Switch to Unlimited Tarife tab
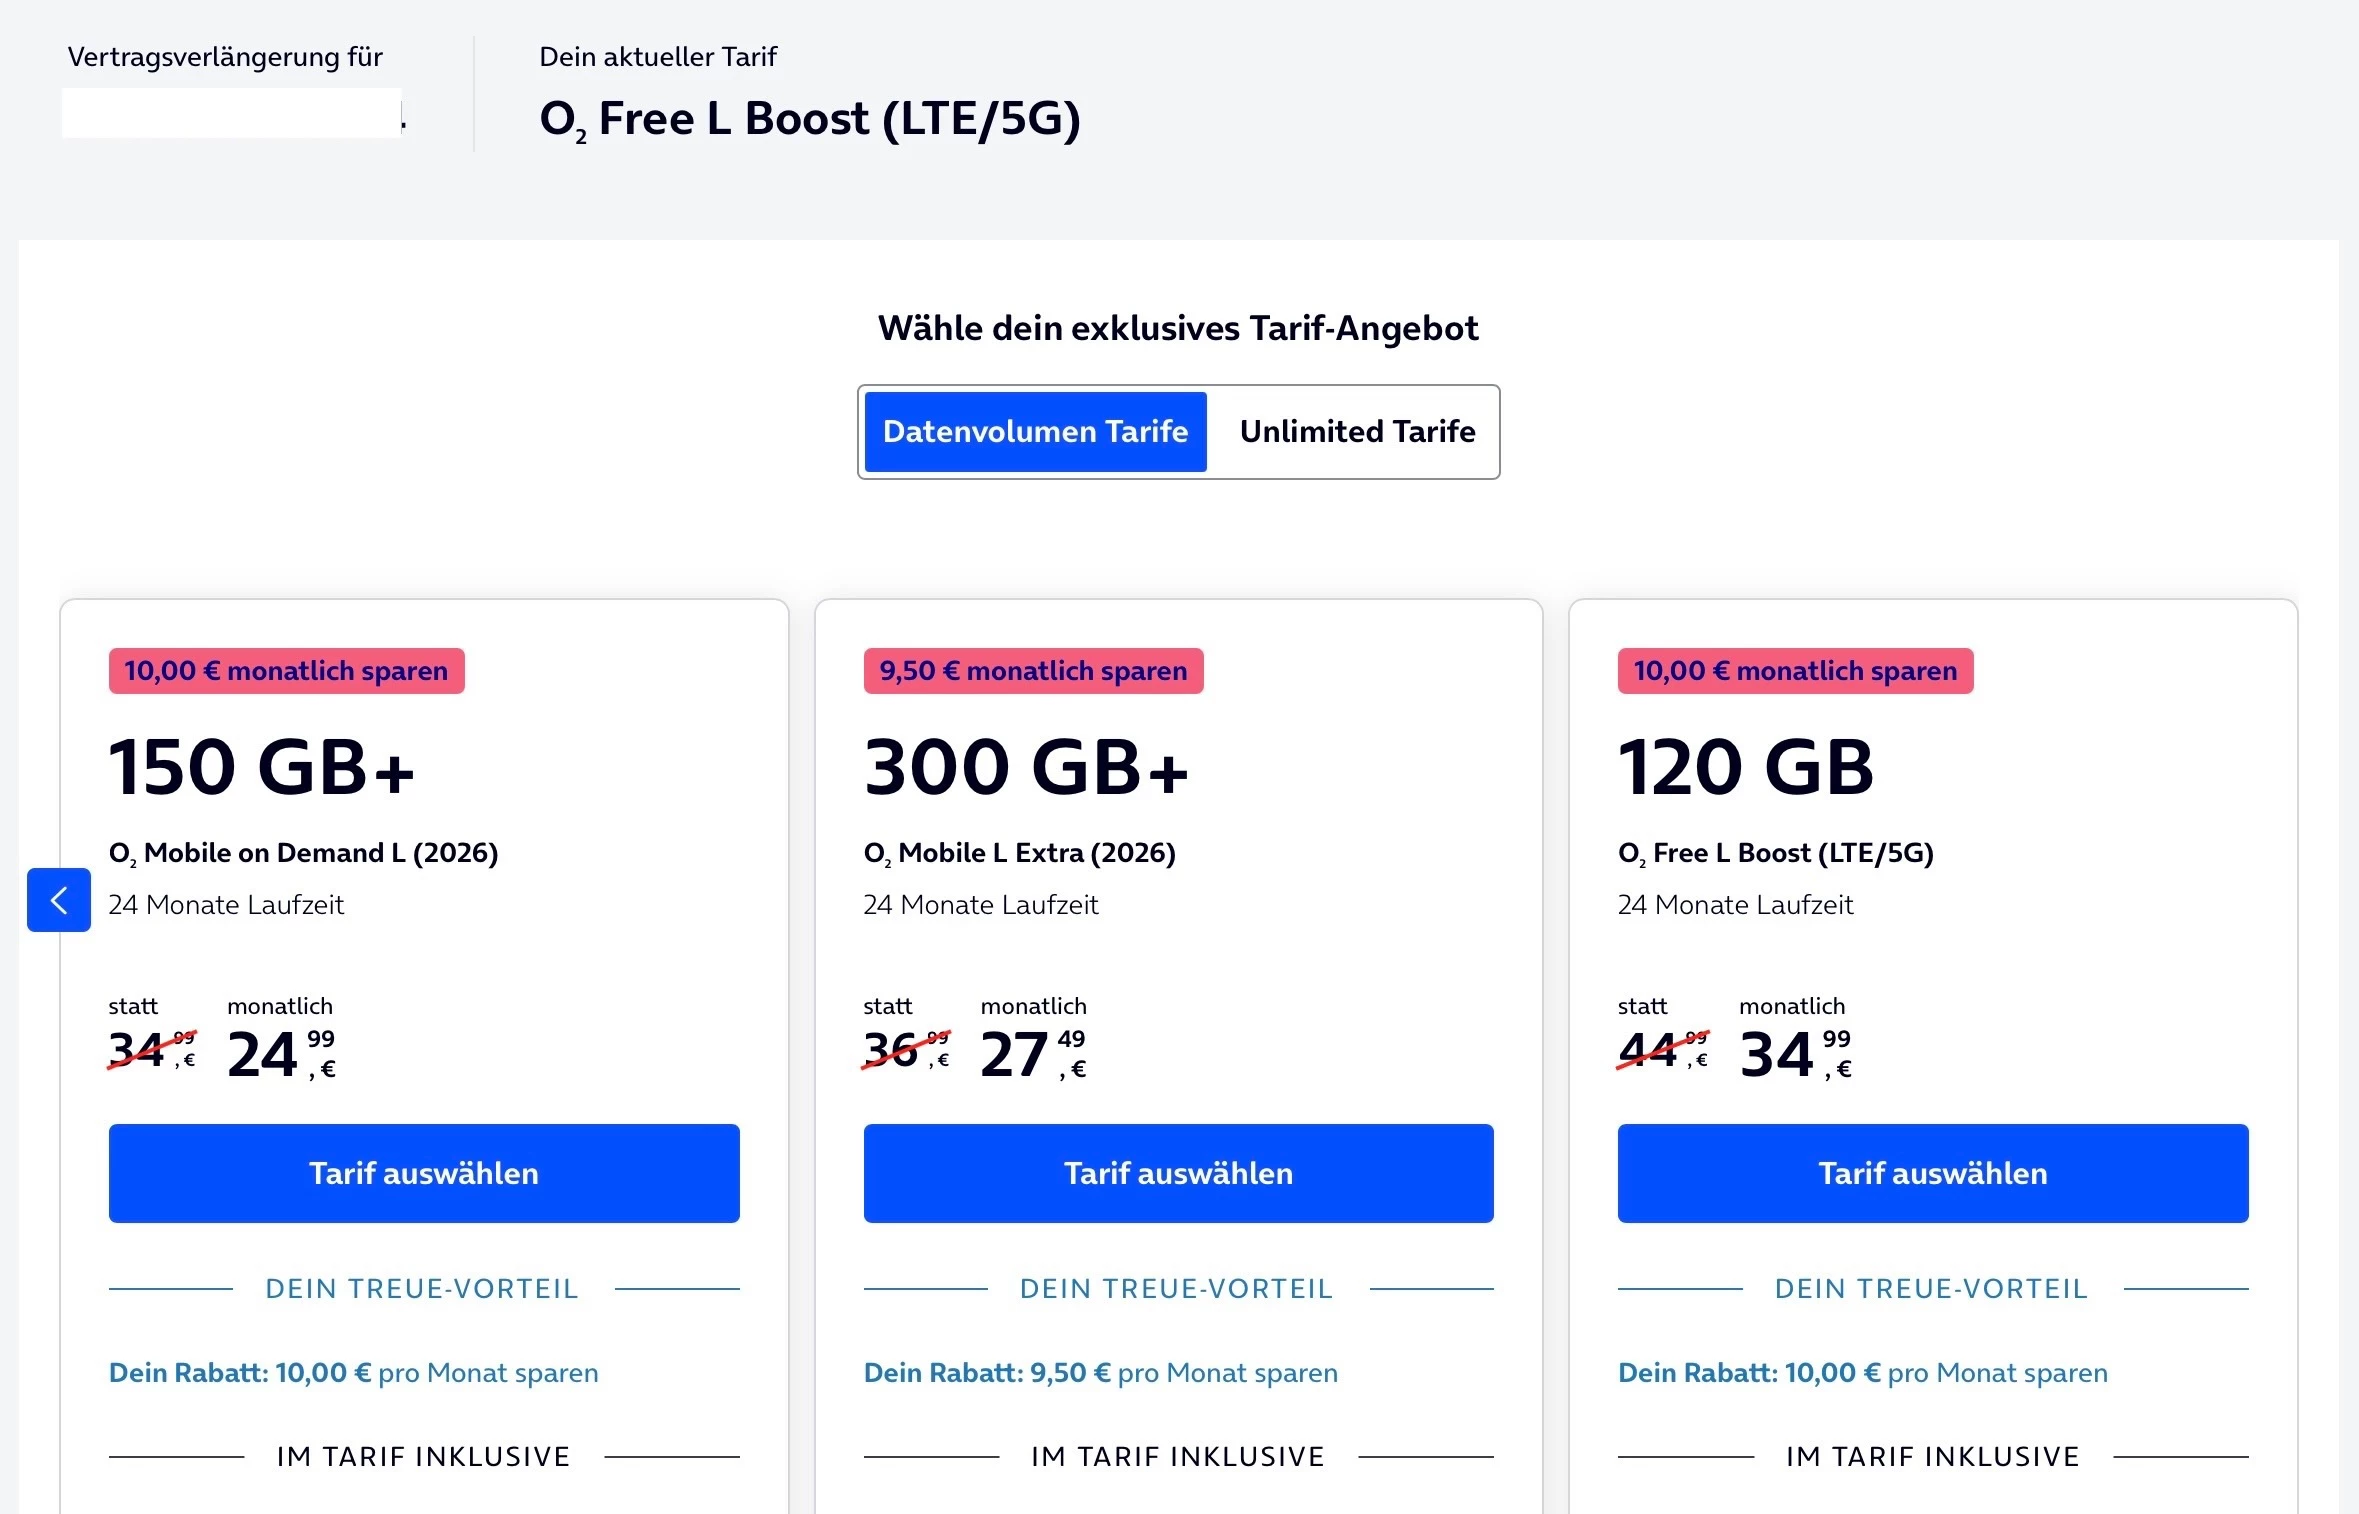 pos(1357,432)
